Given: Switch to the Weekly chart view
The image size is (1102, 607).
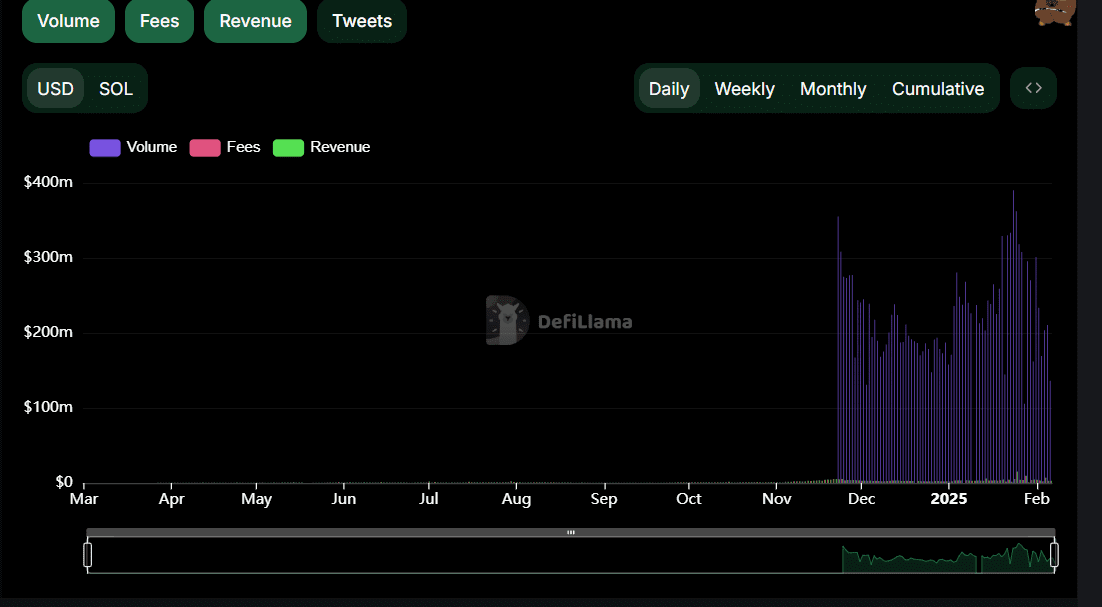Looking at the screenshot, I should tap(744, 88).
